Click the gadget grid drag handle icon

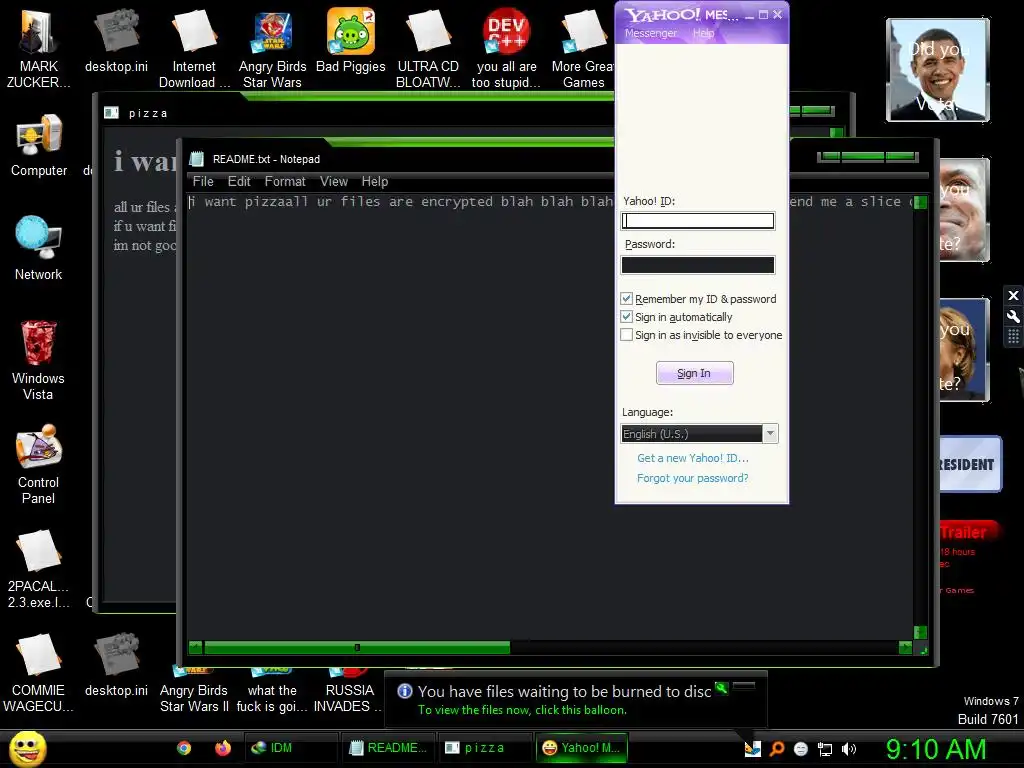point(1014,336)
